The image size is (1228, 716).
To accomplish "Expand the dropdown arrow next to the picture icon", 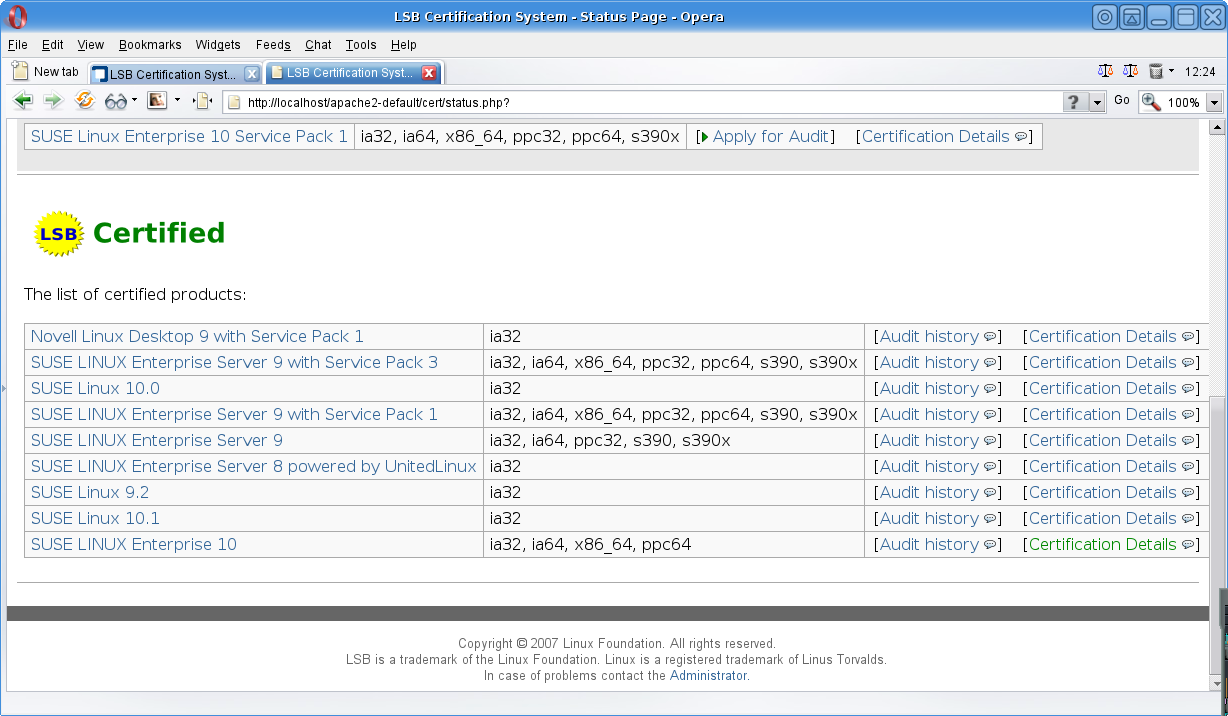I will tap(177, 100).
